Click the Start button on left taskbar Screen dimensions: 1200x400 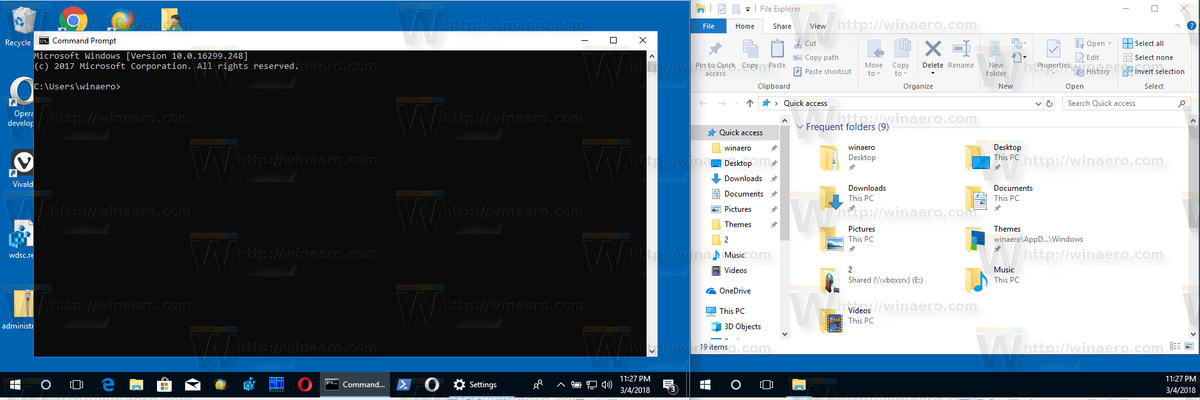15,384
